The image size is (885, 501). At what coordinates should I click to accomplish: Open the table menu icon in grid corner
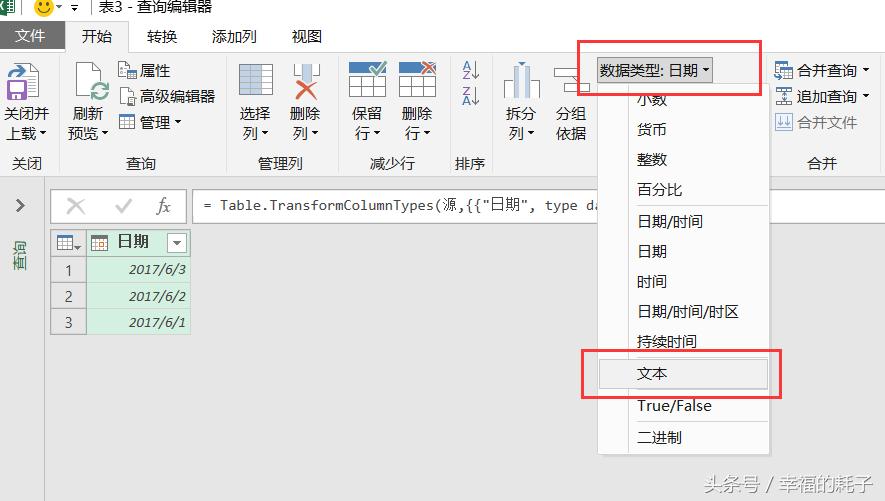68,243
